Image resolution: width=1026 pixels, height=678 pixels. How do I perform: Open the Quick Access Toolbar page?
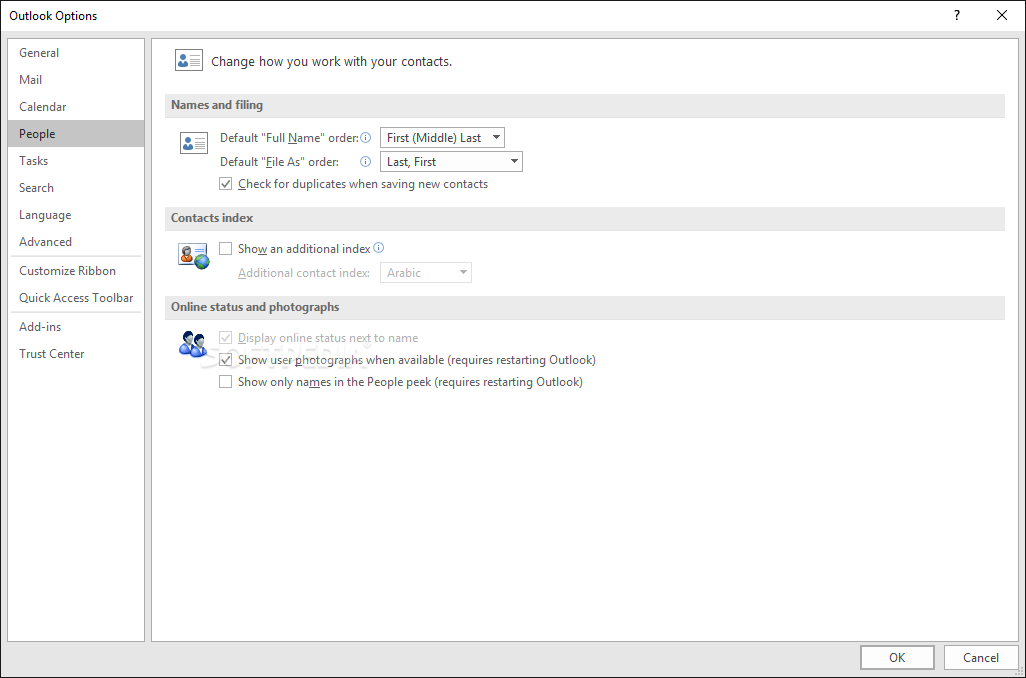[76, 298]
